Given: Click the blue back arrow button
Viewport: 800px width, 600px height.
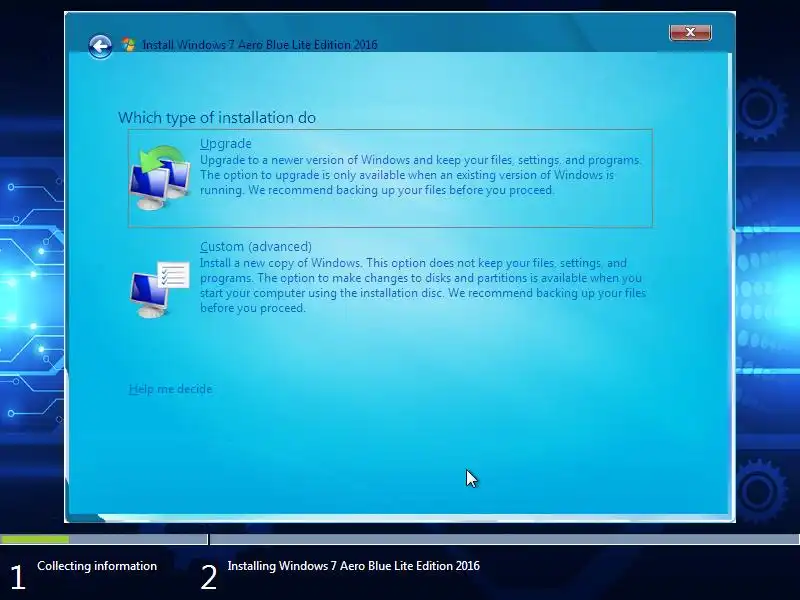Looking at the screenshot, I should [100, 47].
